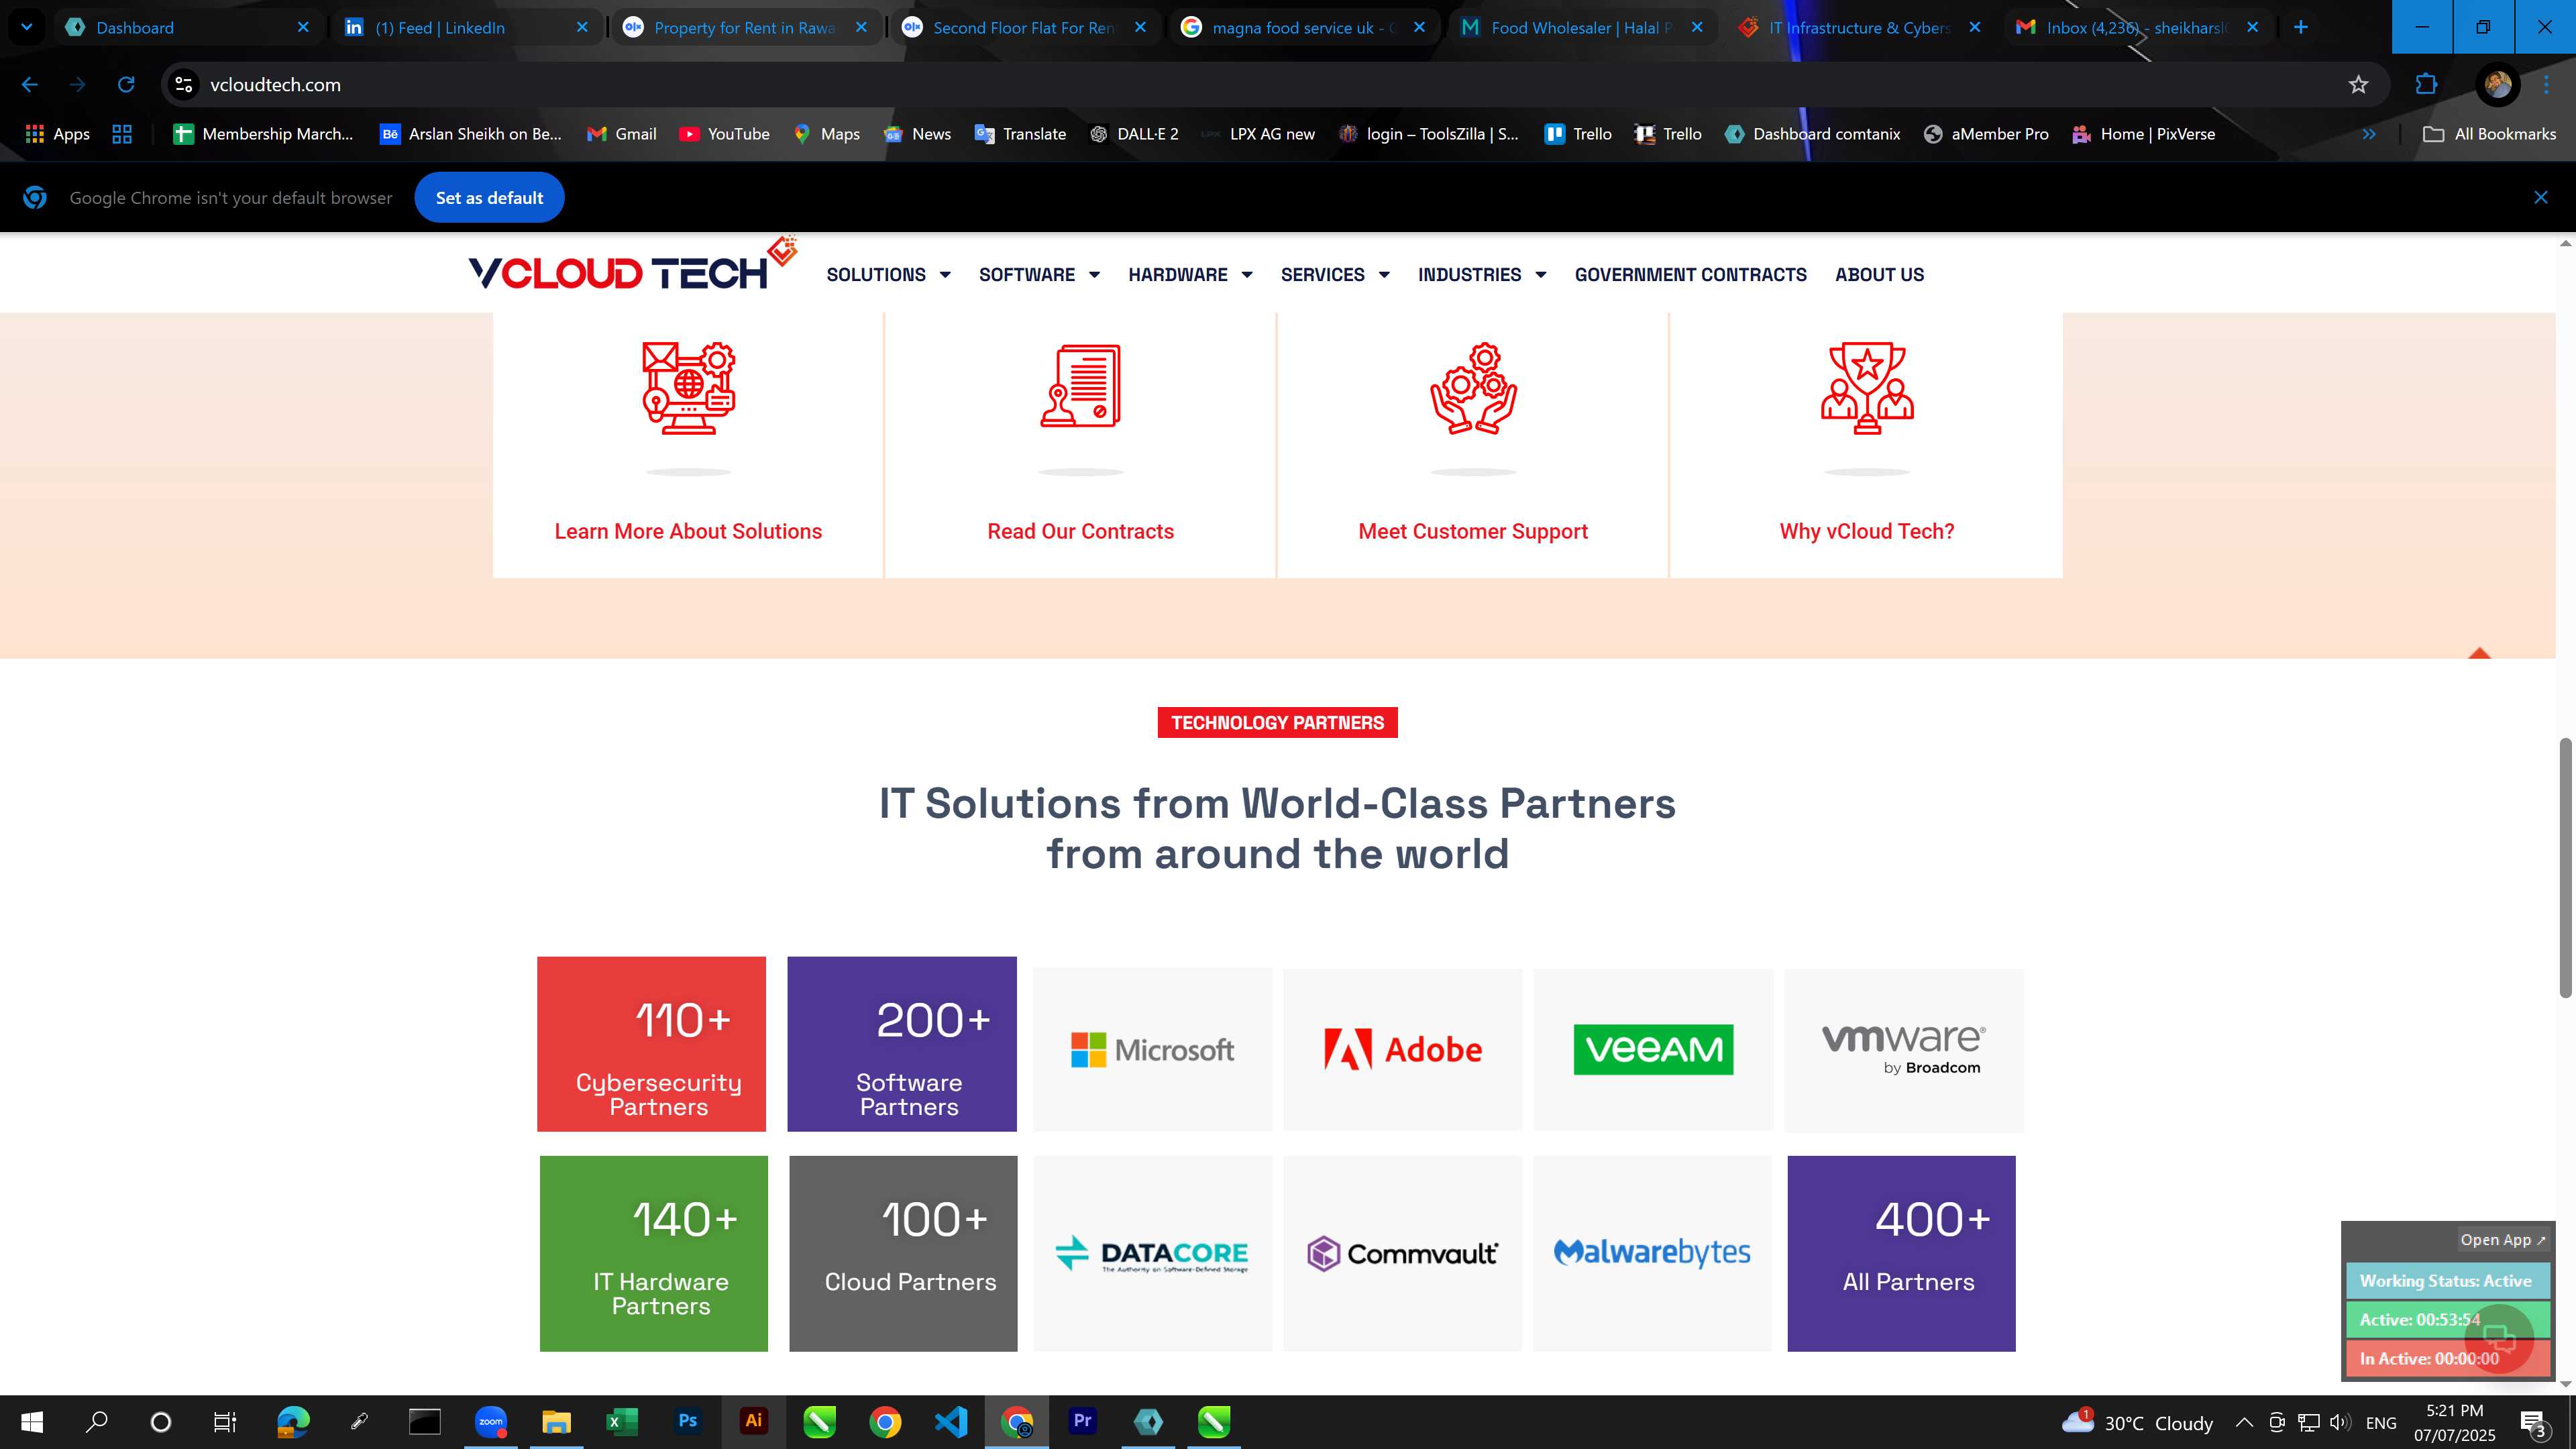Screen dimensions: 2576x1449
Task: Click the contract document icon
Action: 1080,386
